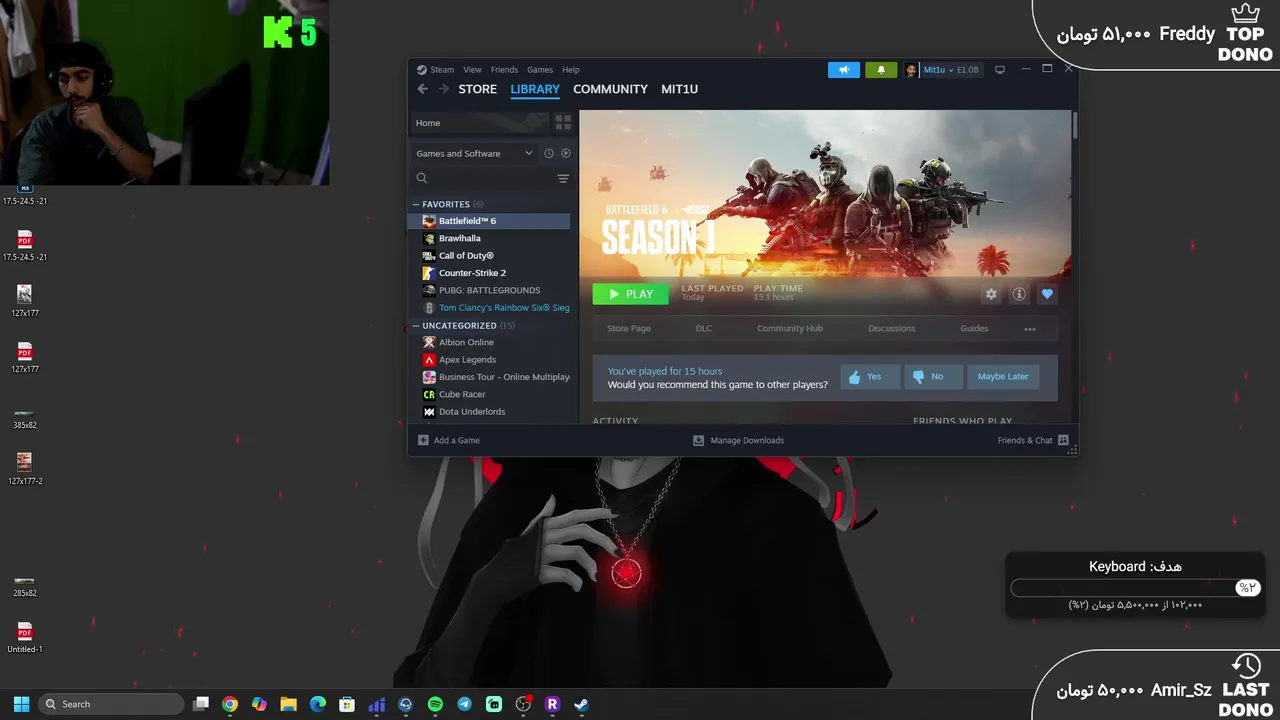Open the purple R app in taskbar

pos(552,704)
